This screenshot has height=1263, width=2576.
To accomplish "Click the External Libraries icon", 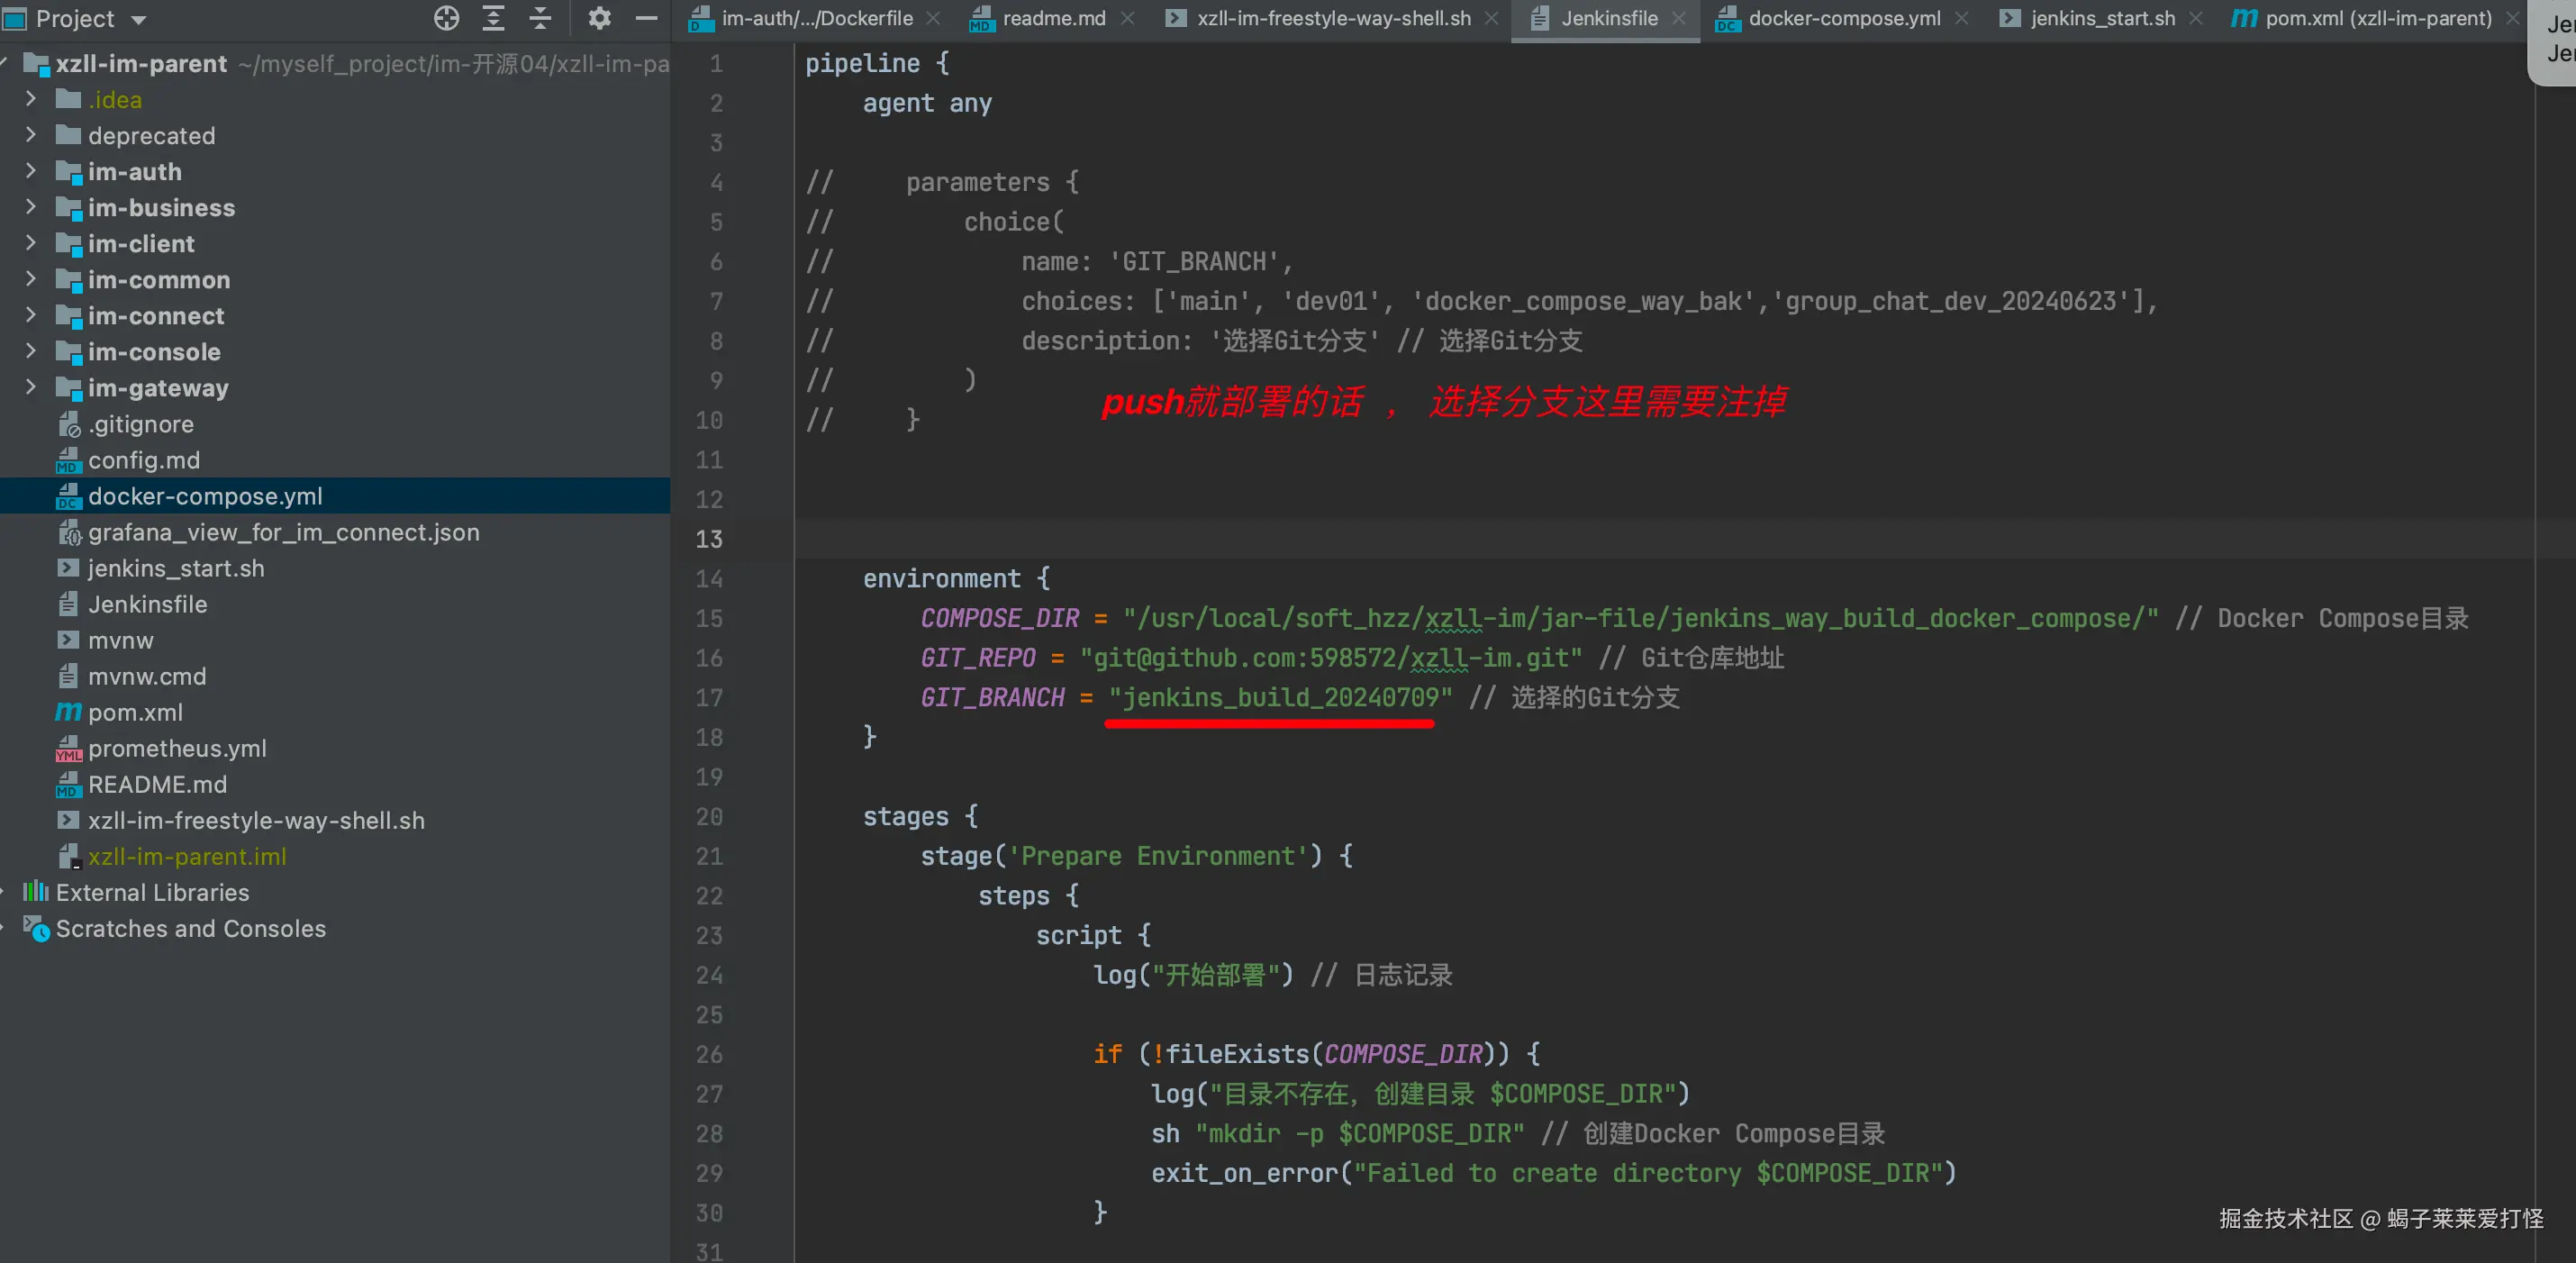I will coord(36,892).
